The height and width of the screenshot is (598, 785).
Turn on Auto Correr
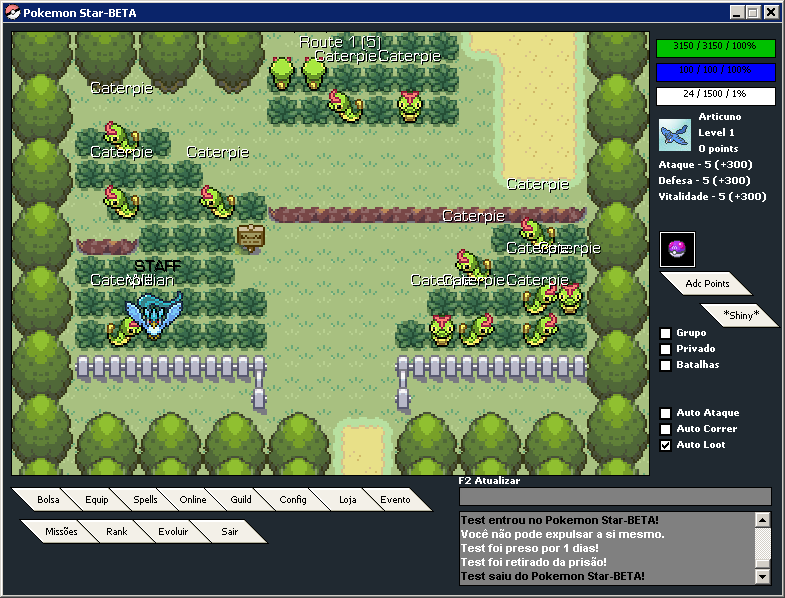tap(665, 429)
